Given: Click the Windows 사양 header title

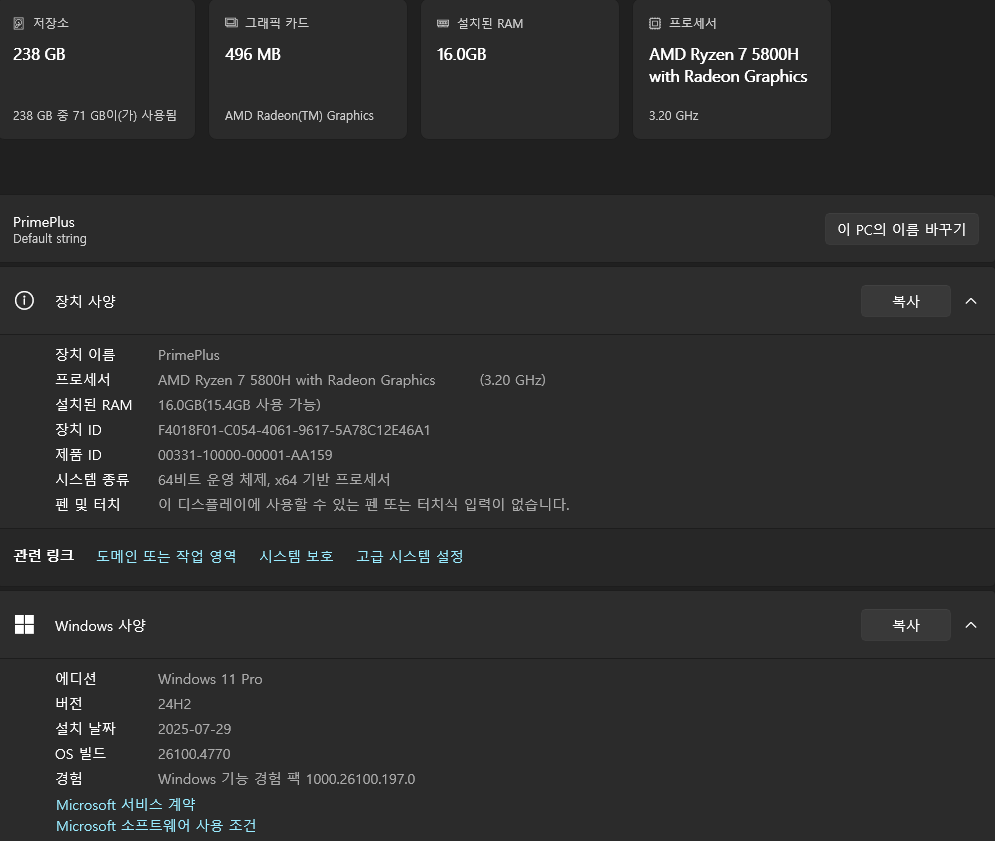Looking at the screenshot, I should tap(100, 625).
